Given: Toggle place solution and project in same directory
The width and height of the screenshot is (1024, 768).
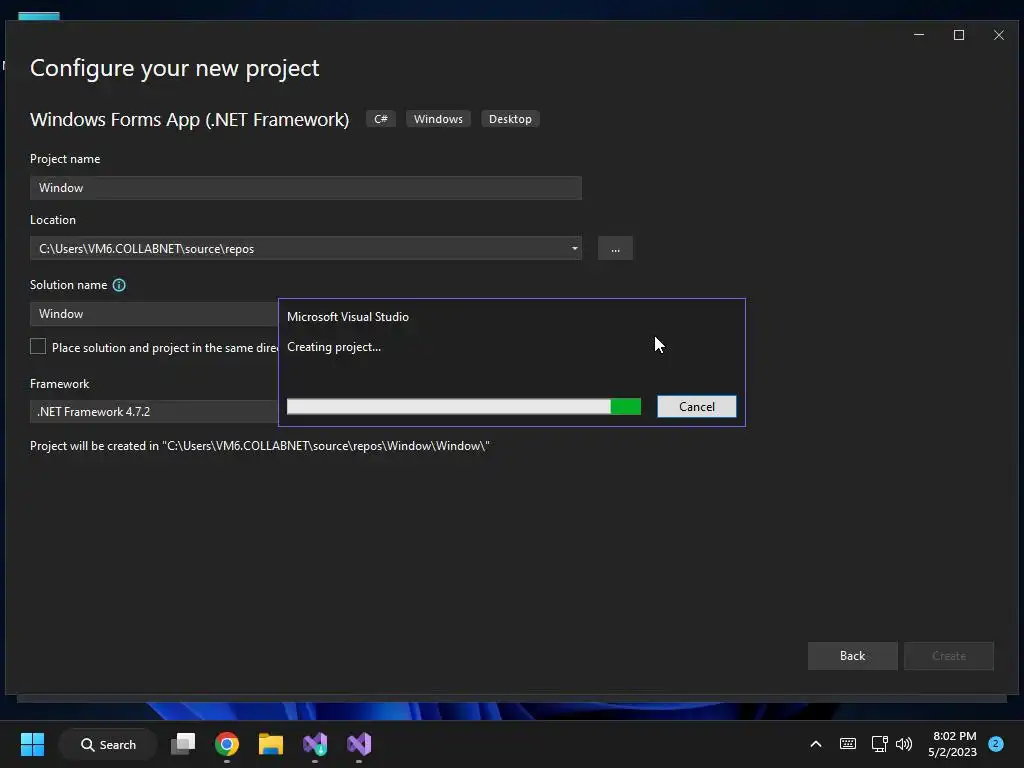Looking at the screenshot, I should click(x=38, y=347).
